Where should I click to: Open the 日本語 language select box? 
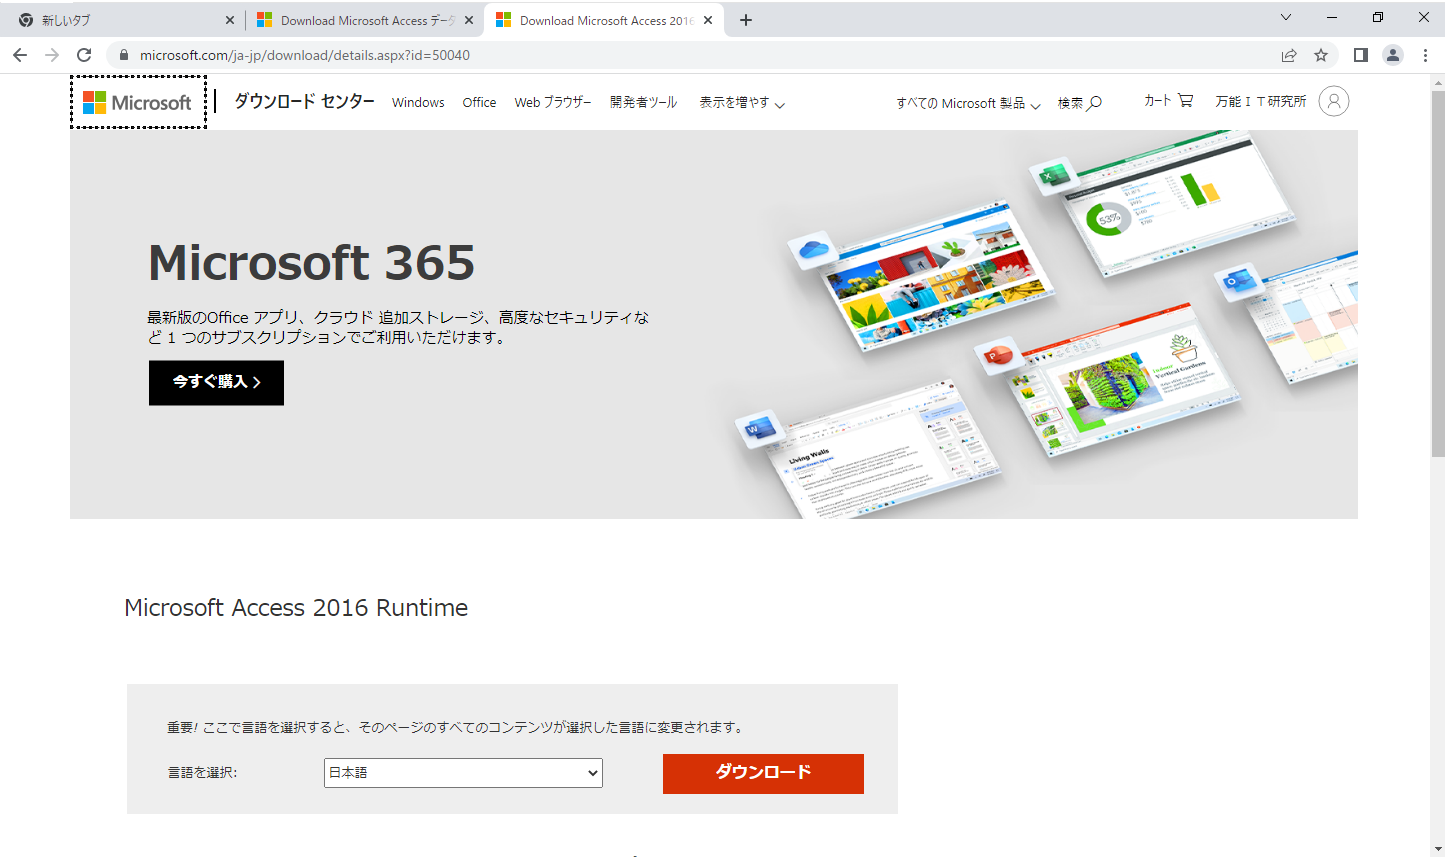(x=463, y=773)
